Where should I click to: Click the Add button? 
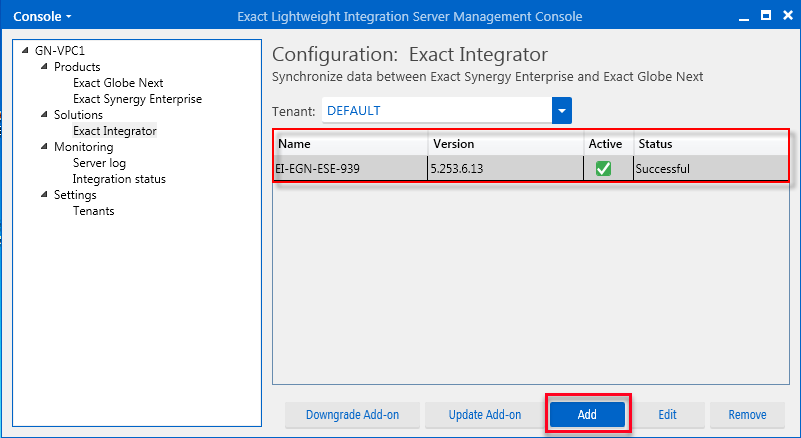point(587,414)
